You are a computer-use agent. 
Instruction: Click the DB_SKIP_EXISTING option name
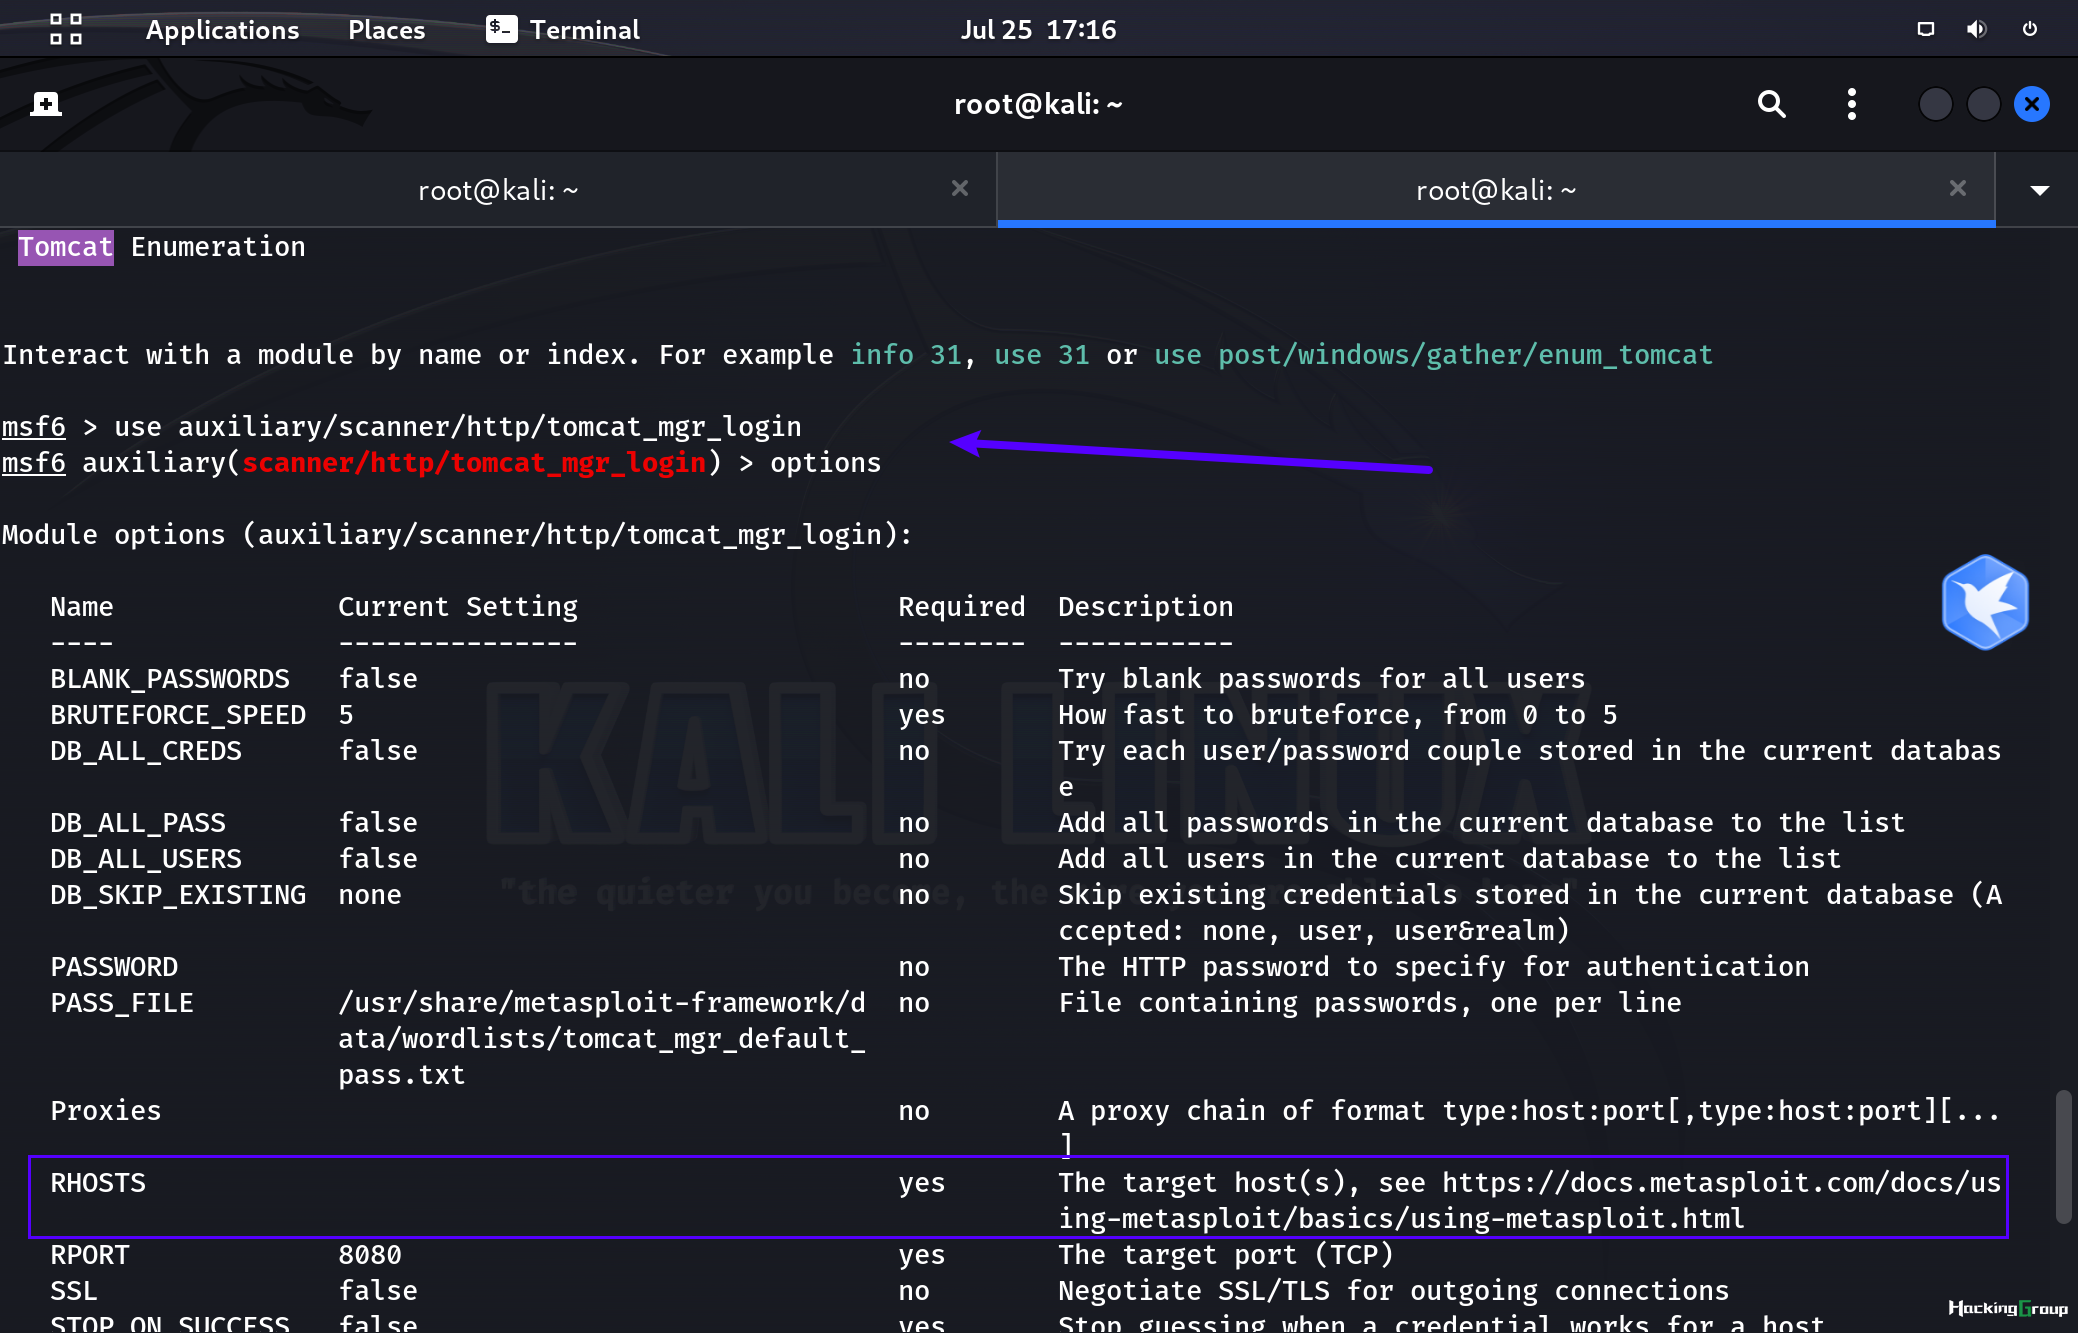(178, 895)
